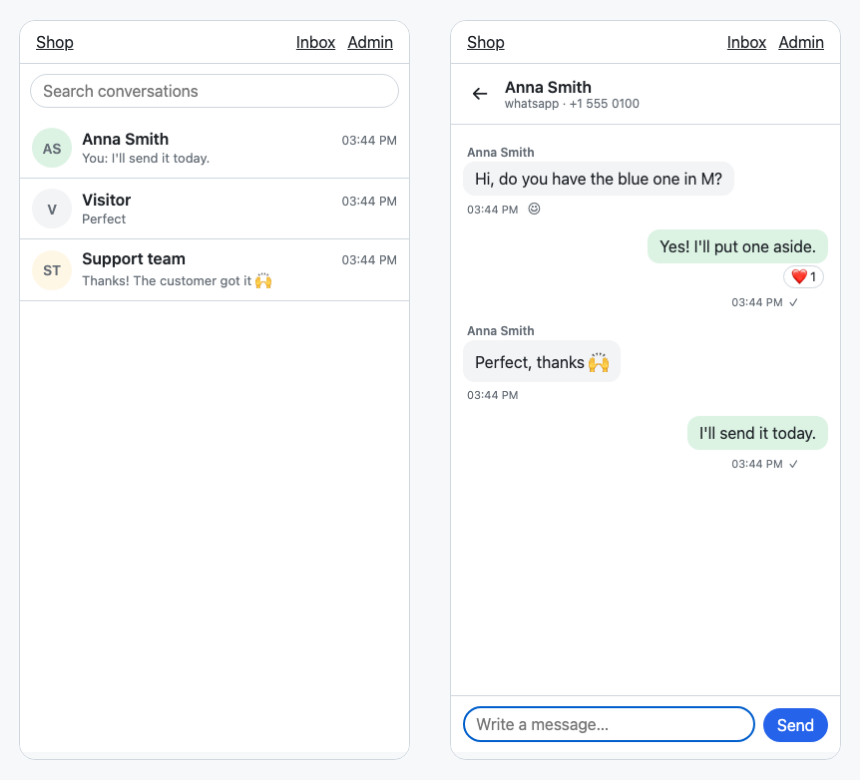Click message bubble "I'll send it today."
Image resolution: width=860 pixels, height=780 pixels.
tap(757, 433)
